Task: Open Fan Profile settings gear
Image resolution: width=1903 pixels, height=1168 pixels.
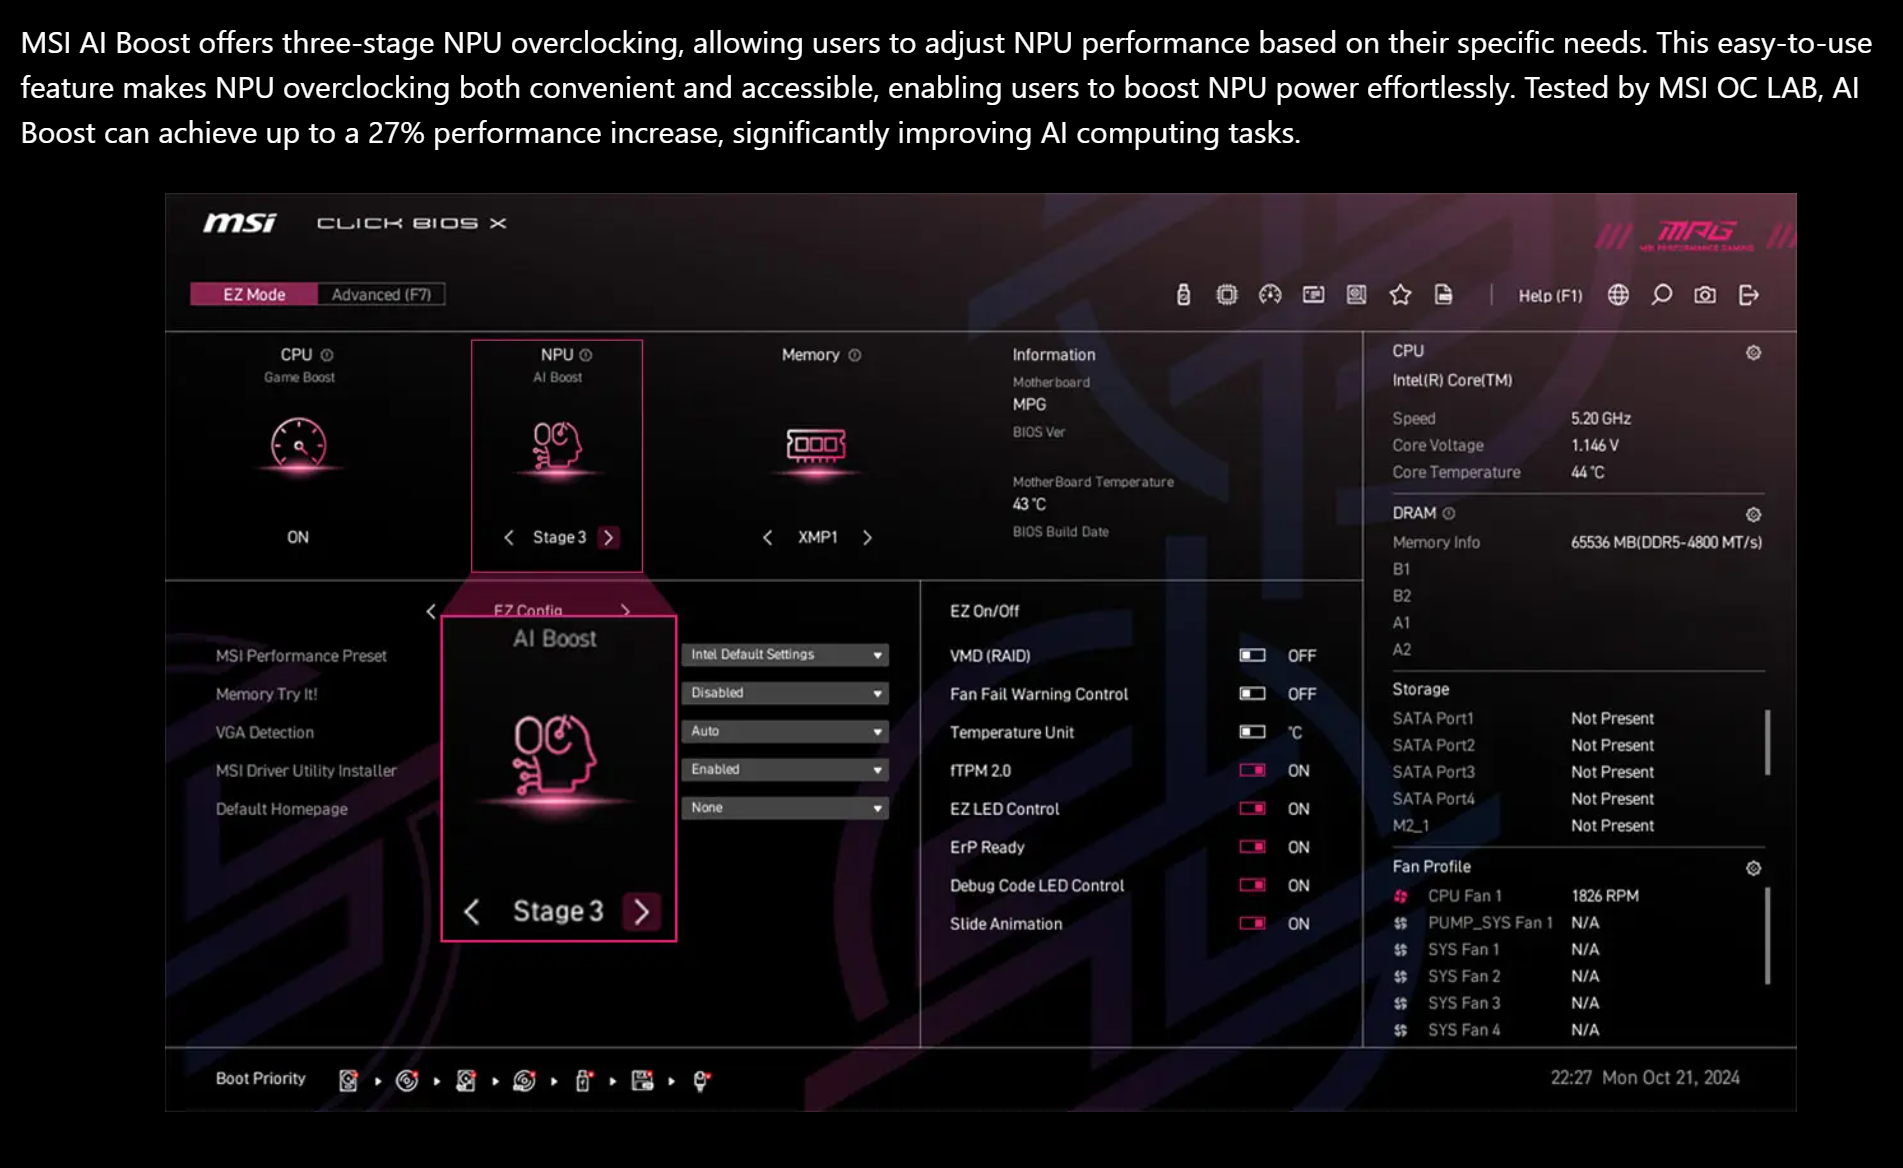Action: click(x=1753, y=868)
